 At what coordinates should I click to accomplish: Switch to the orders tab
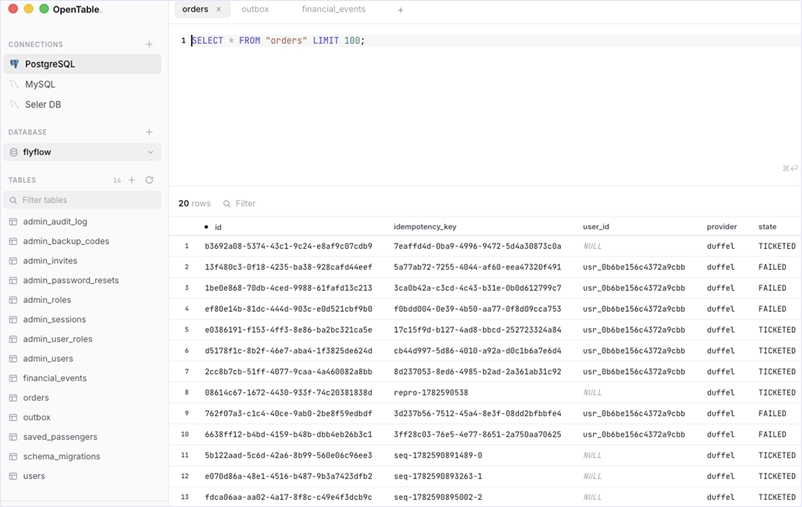(195, 9)
